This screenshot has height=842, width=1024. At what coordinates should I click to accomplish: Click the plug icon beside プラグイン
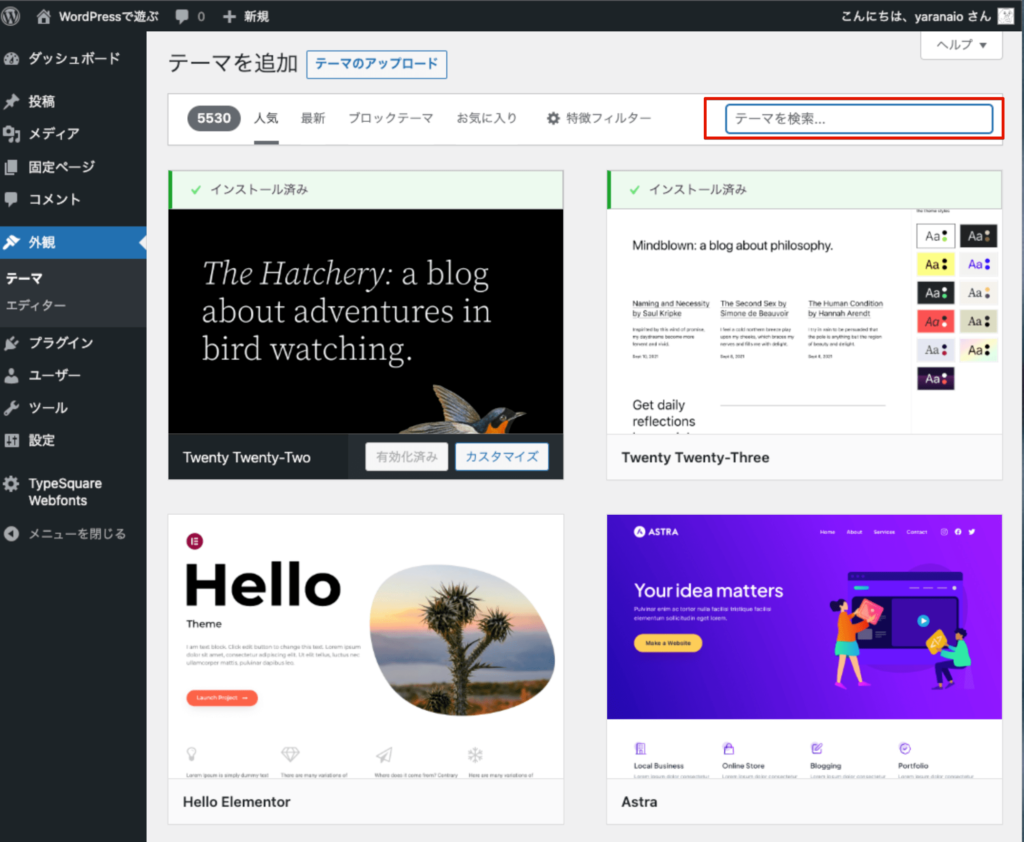pyautogui.click(x=12, y=343)
